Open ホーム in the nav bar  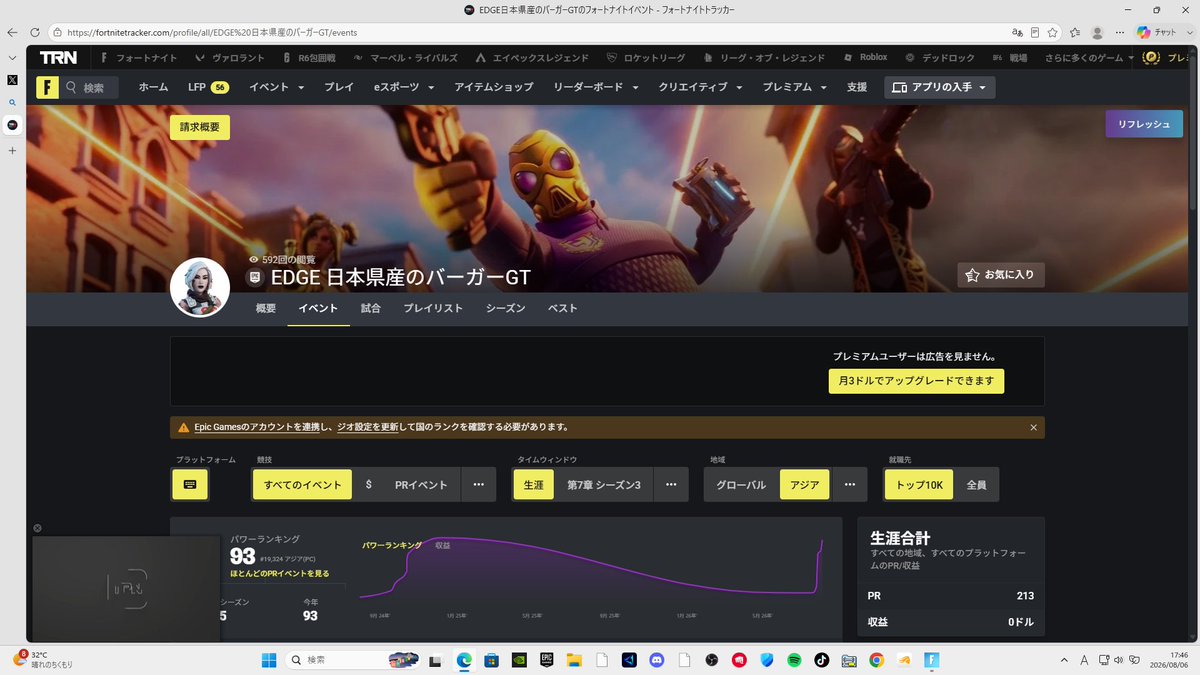[153, 87]
